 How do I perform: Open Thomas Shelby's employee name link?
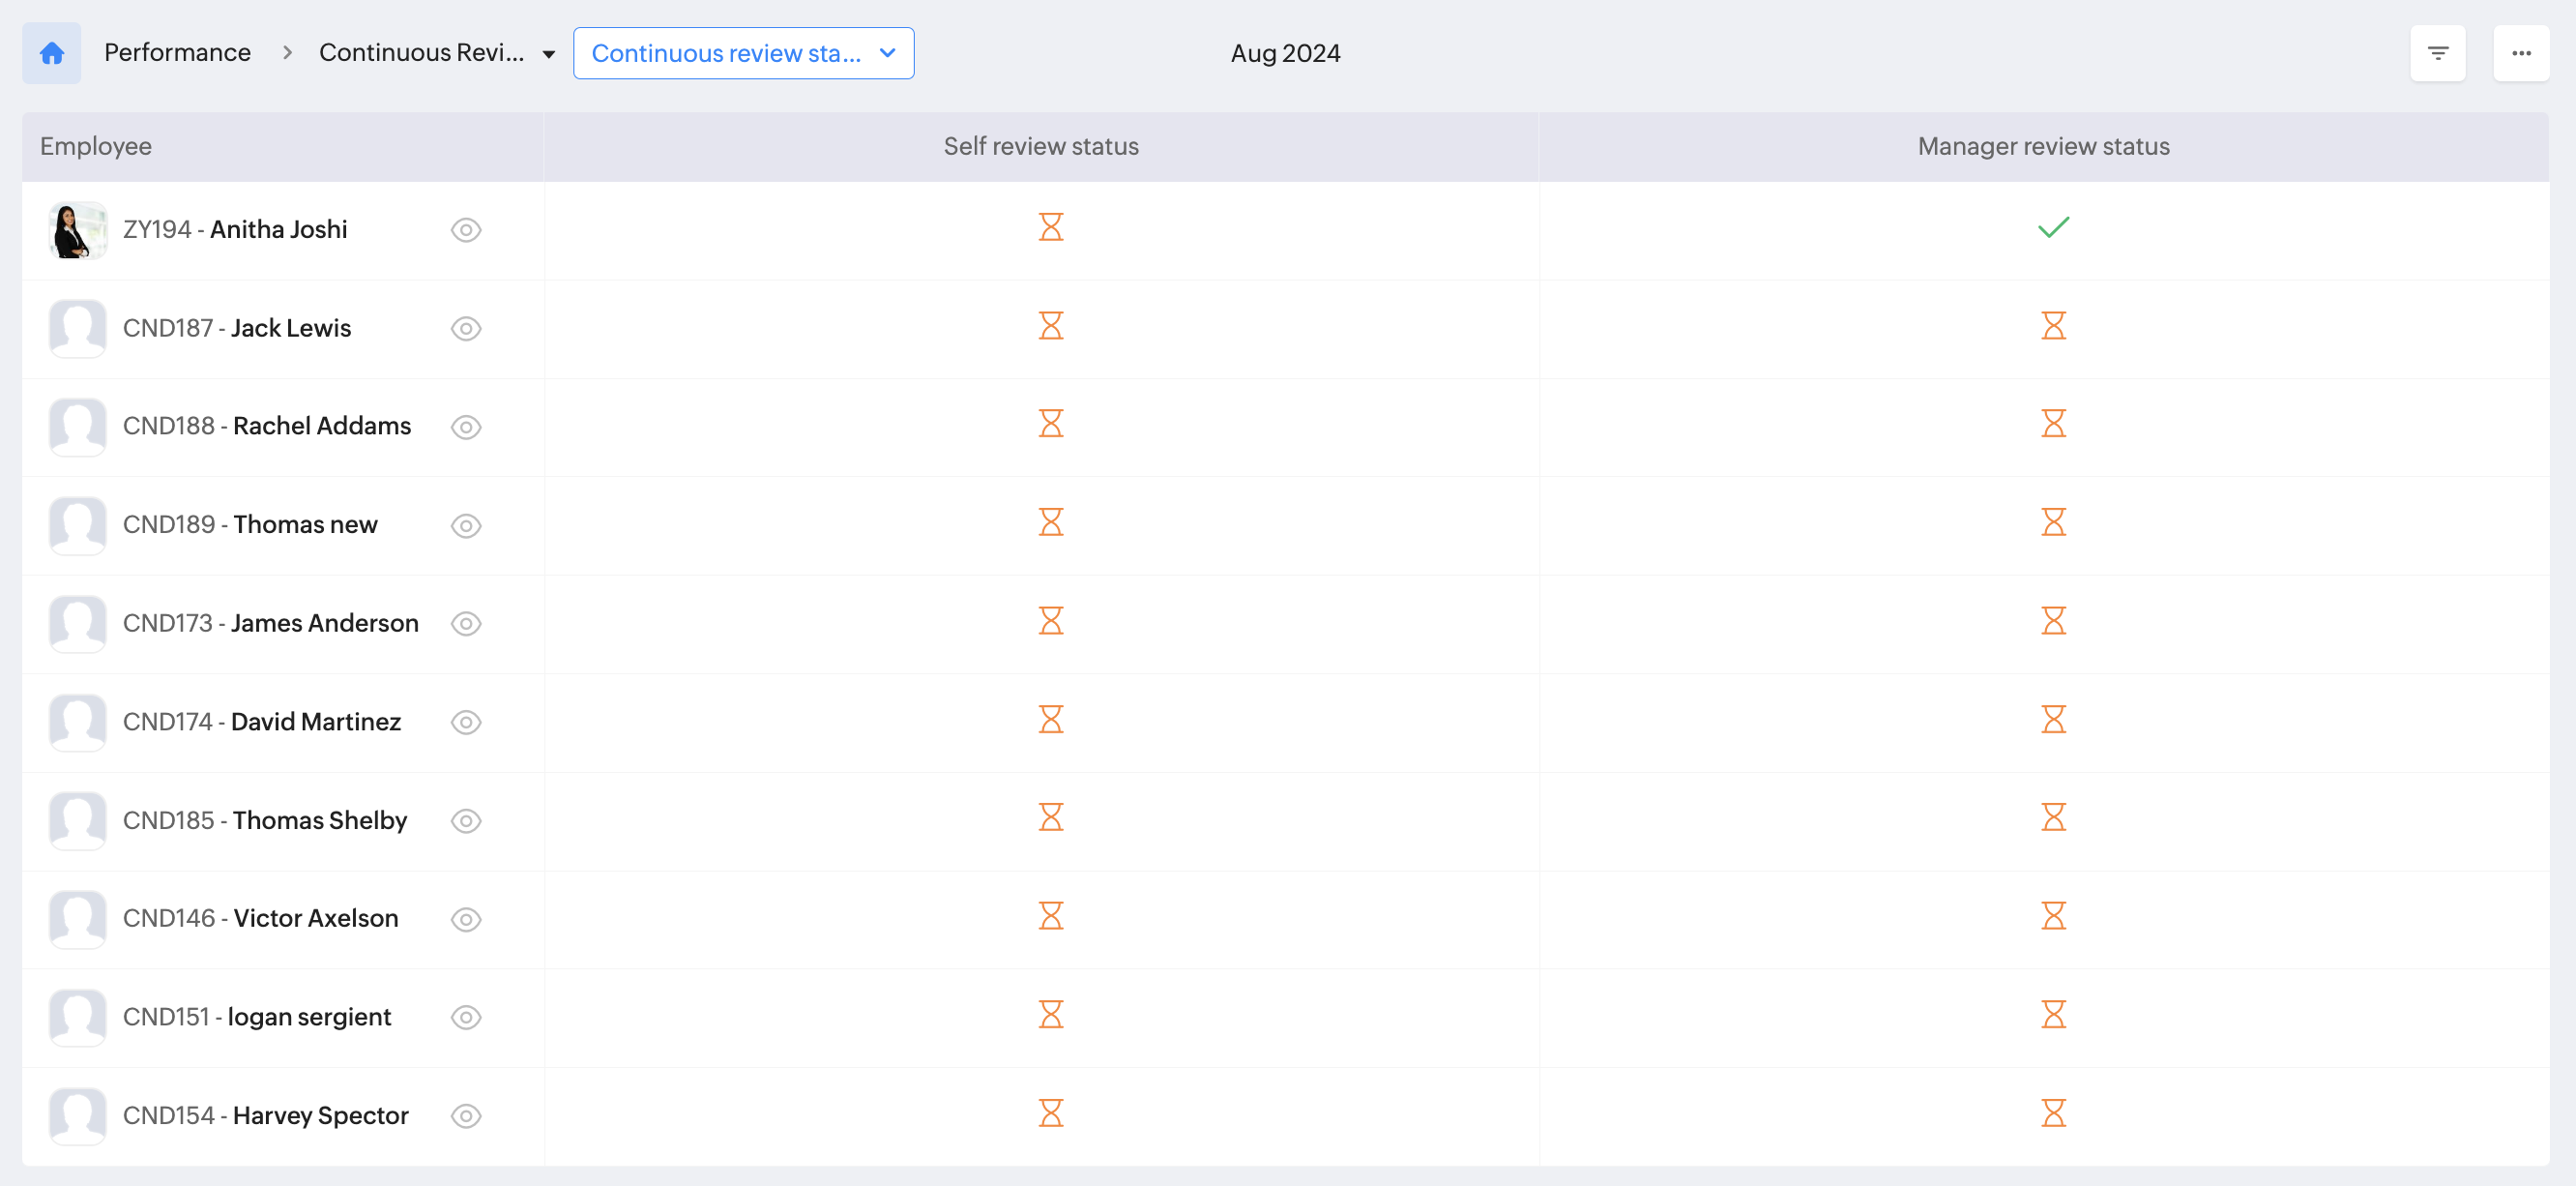point(319,820)
